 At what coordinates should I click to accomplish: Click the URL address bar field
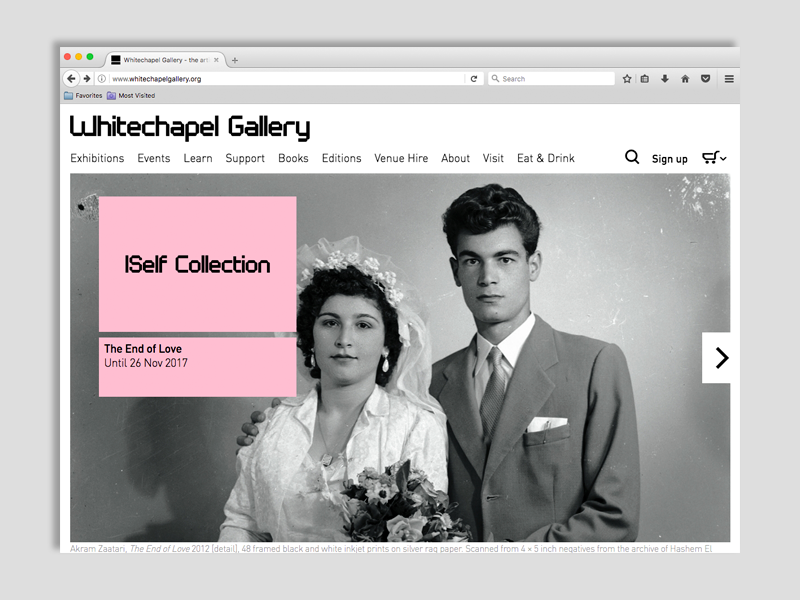click(x=288, y=79)
